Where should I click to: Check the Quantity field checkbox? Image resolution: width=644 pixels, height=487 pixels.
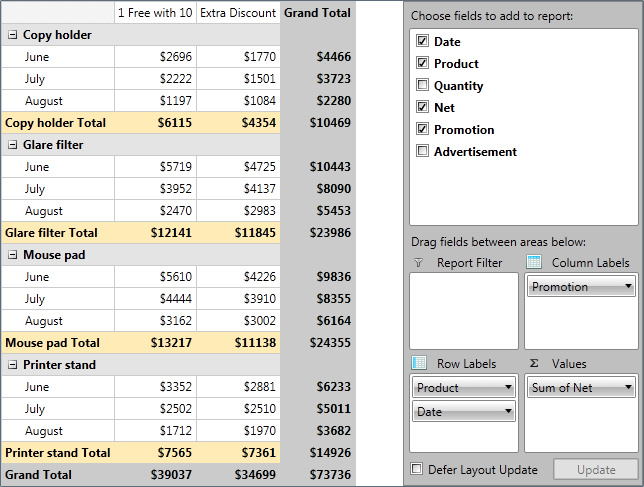click(422, 84)
